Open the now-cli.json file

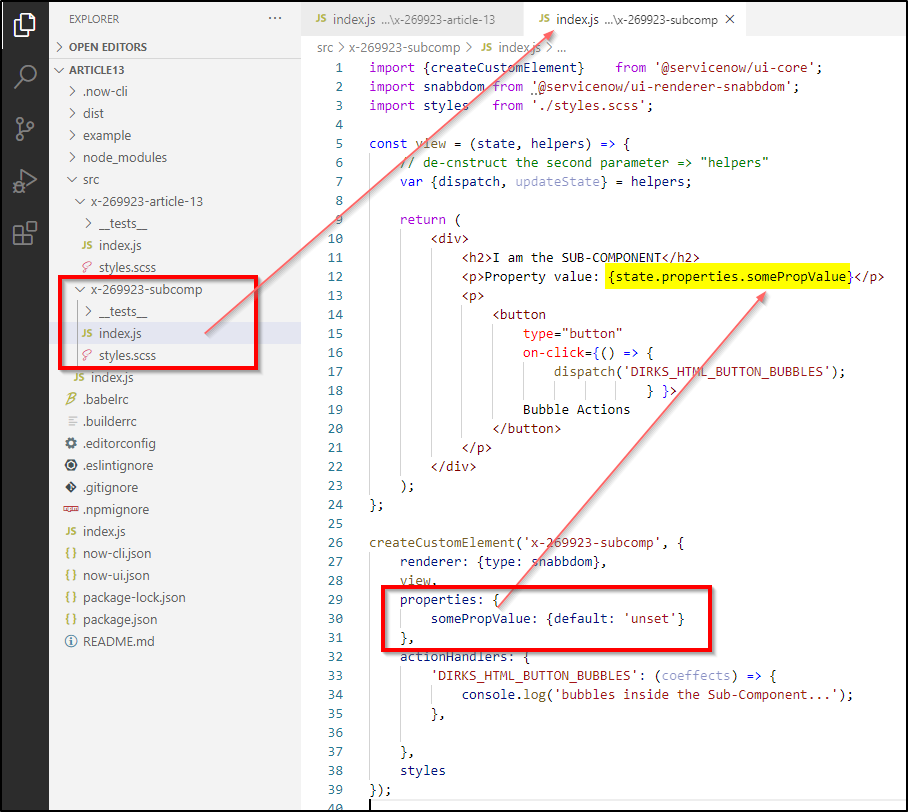(x=117, y=554)
